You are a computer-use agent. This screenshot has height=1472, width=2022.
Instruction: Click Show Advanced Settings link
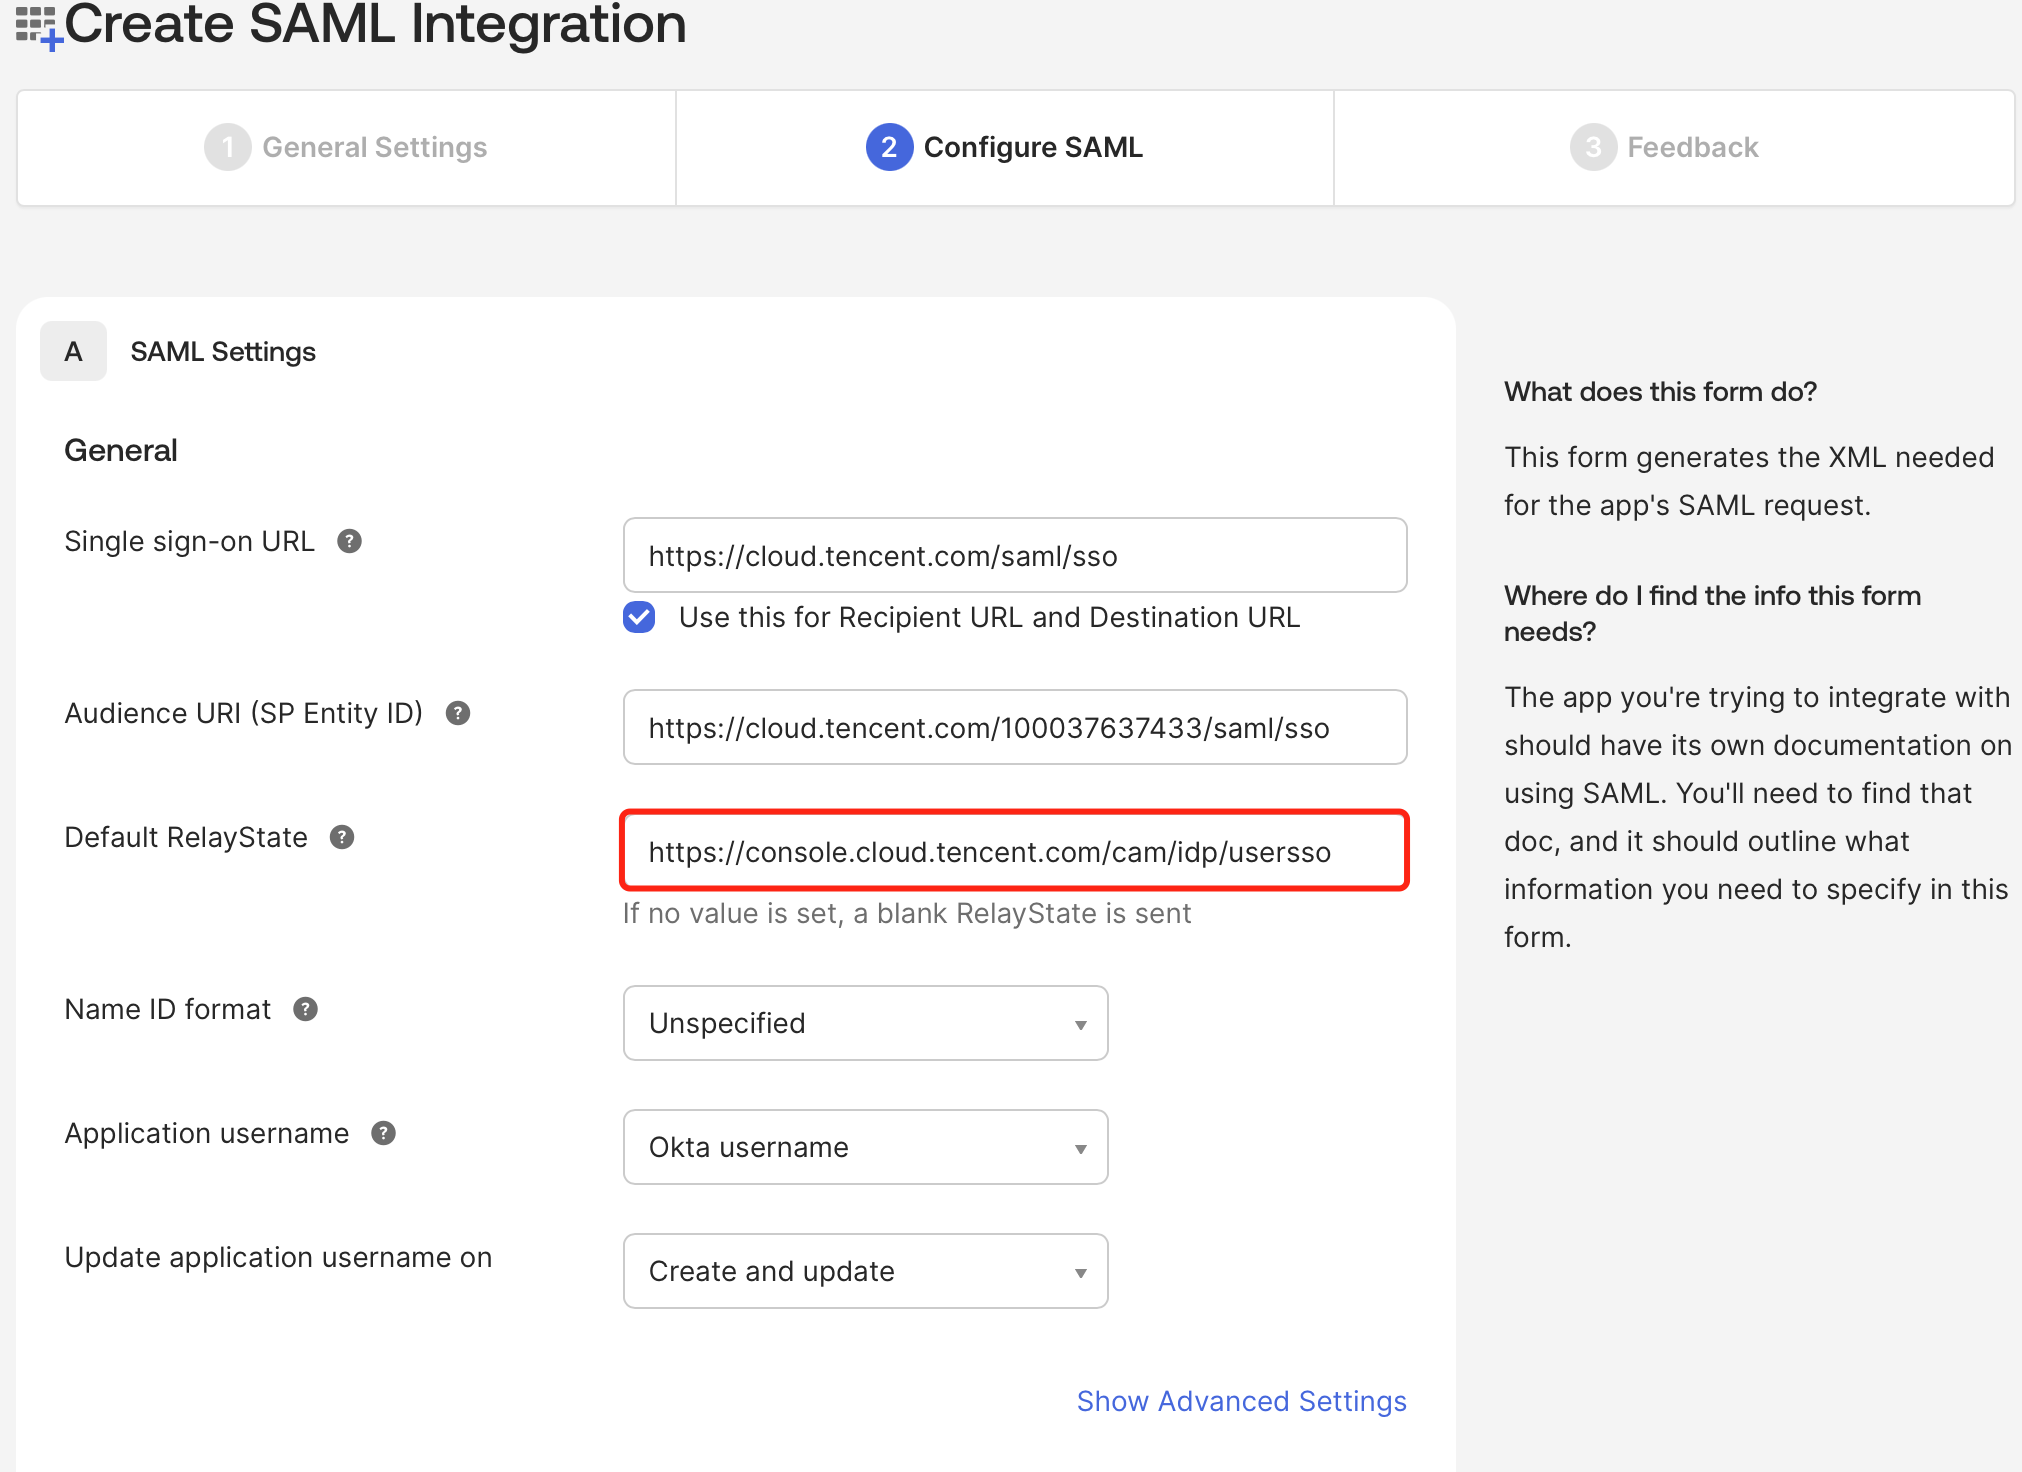point(1241,1401)
